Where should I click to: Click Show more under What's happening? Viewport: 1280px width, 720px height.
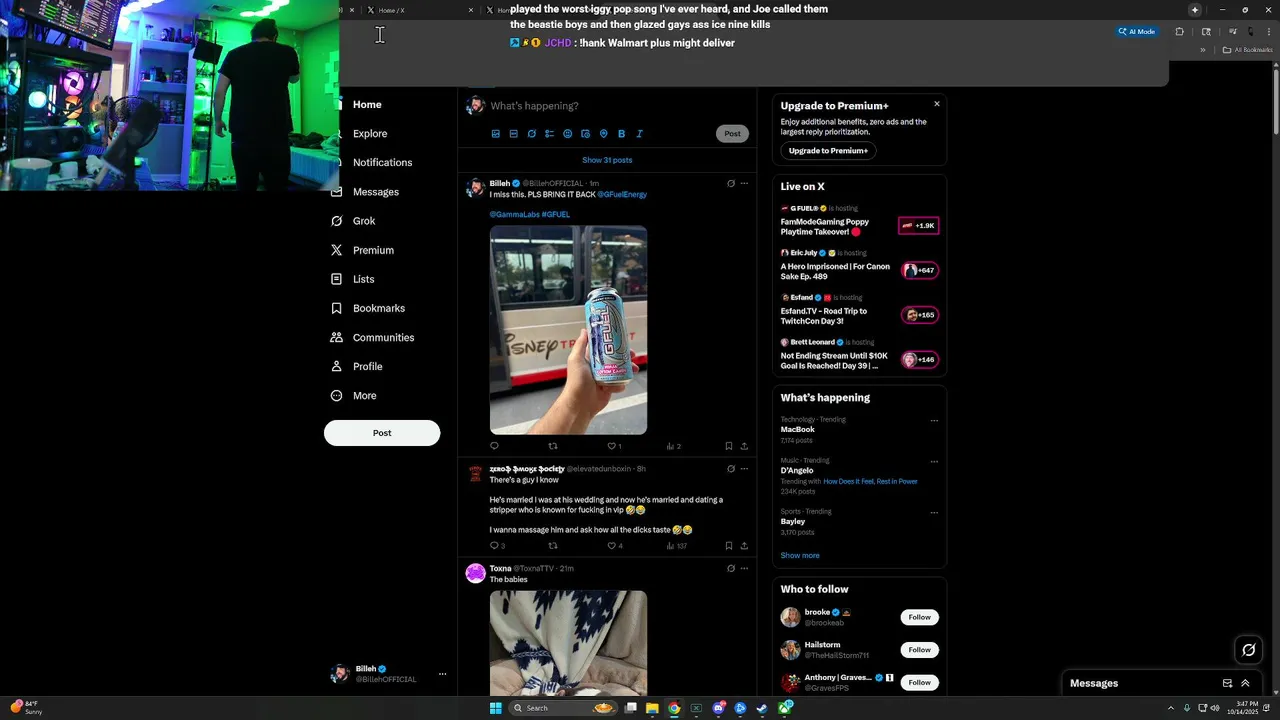(800, 556)
